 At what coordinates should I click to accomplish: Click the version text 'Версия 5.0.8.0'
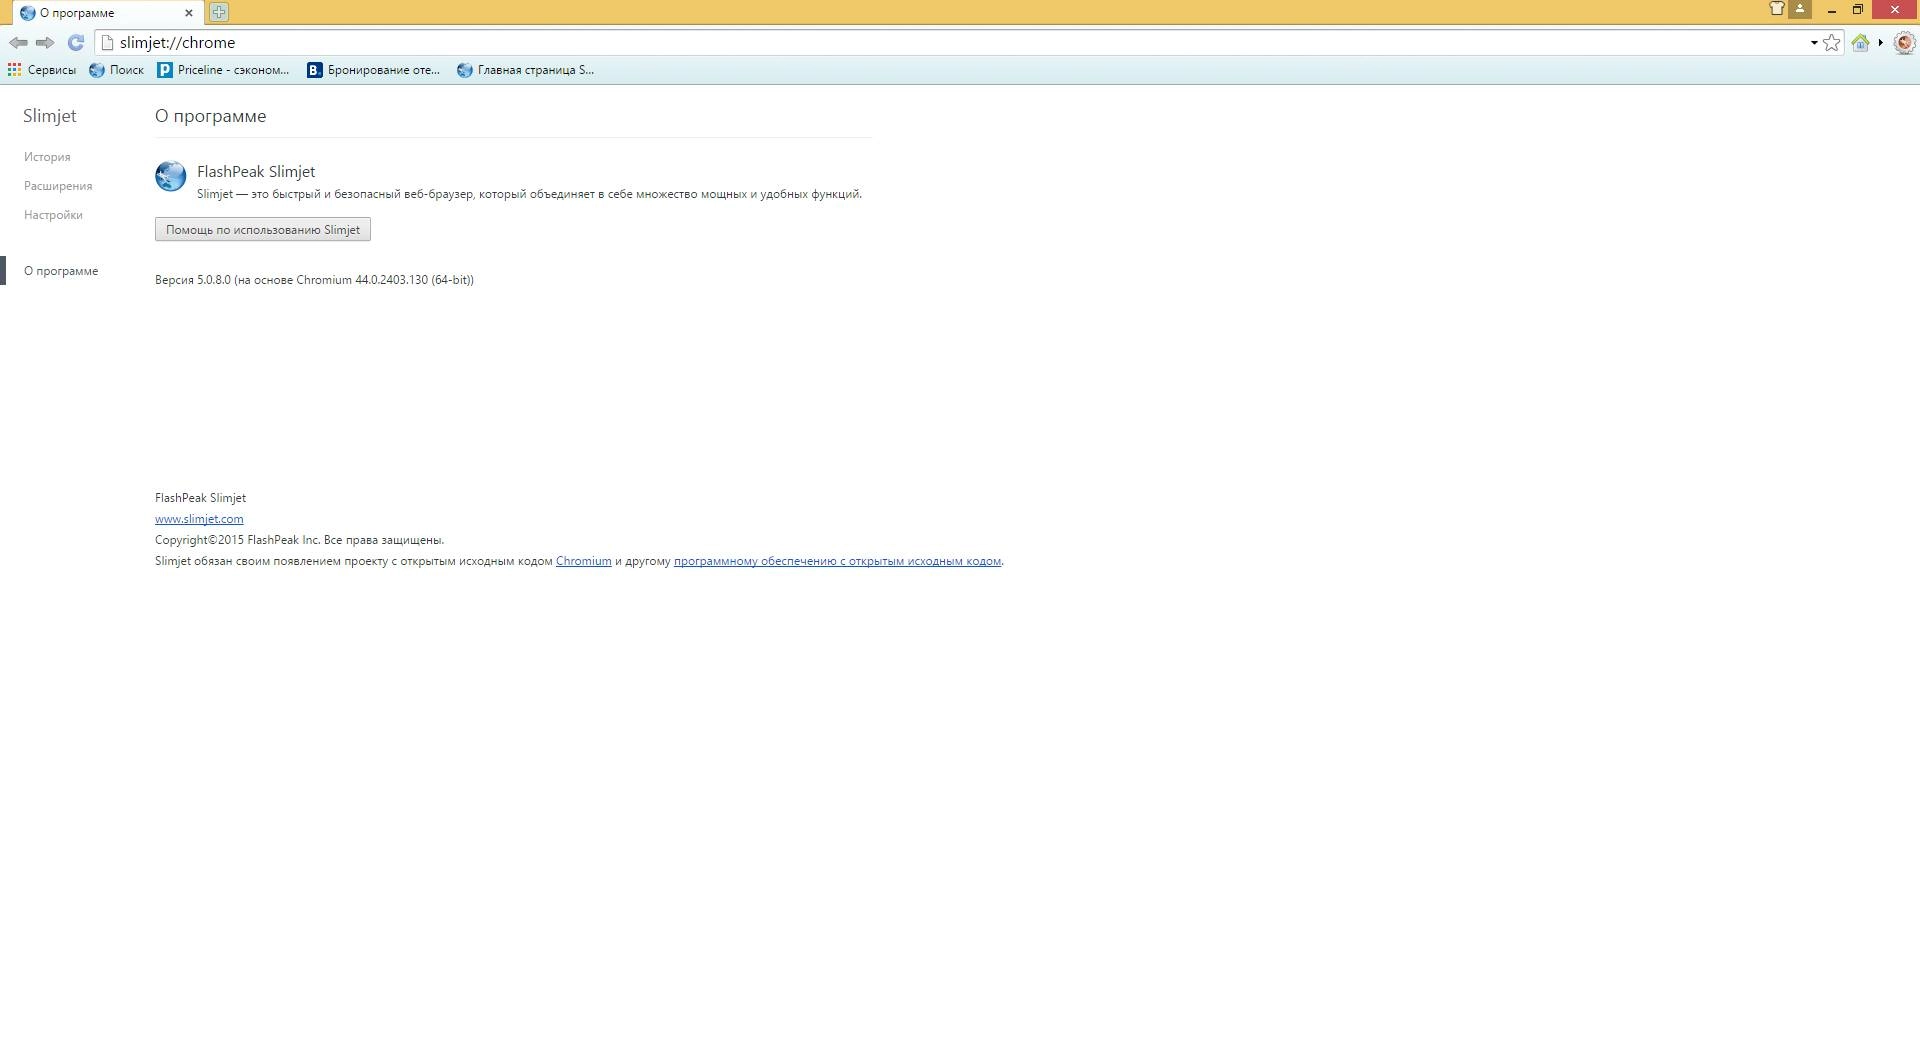click(x=193, y=280)
